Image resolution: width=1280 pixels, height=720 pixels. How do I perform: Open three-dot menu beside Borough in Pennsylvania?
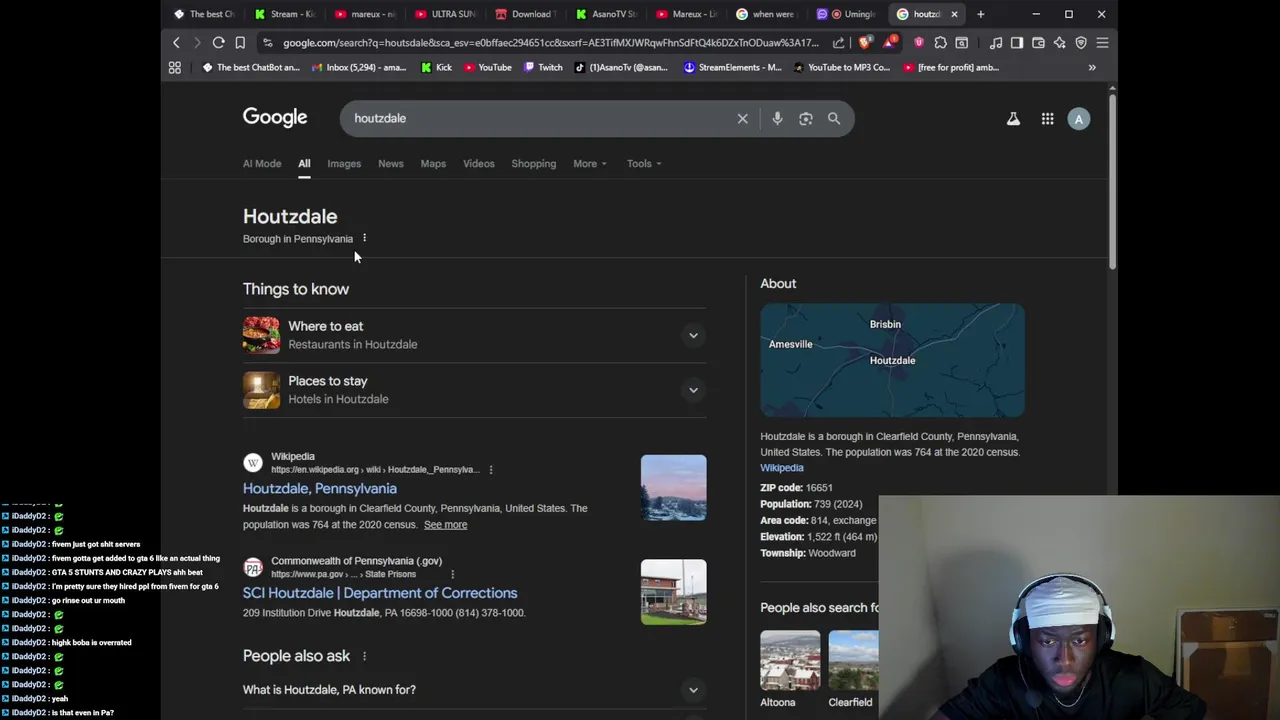click(x=364, y=238)
